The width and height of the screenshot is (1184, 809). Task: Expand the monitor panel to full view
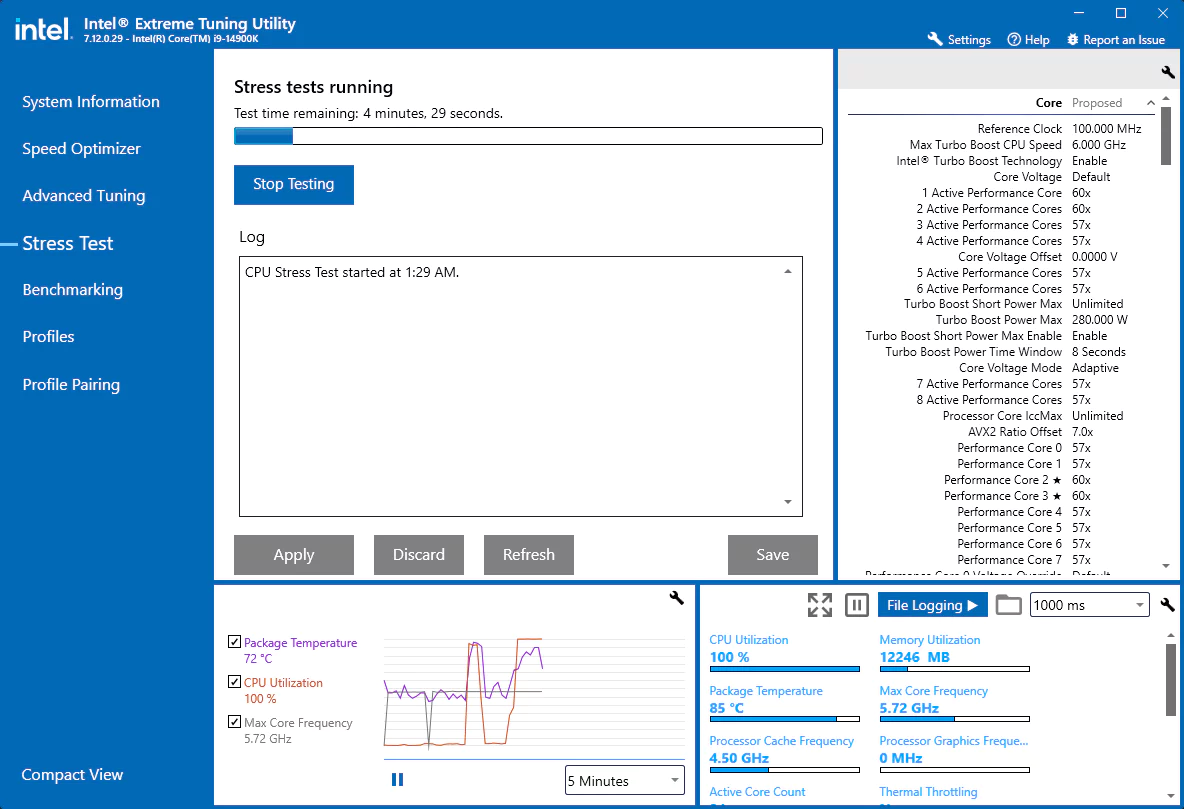(819, 605)
